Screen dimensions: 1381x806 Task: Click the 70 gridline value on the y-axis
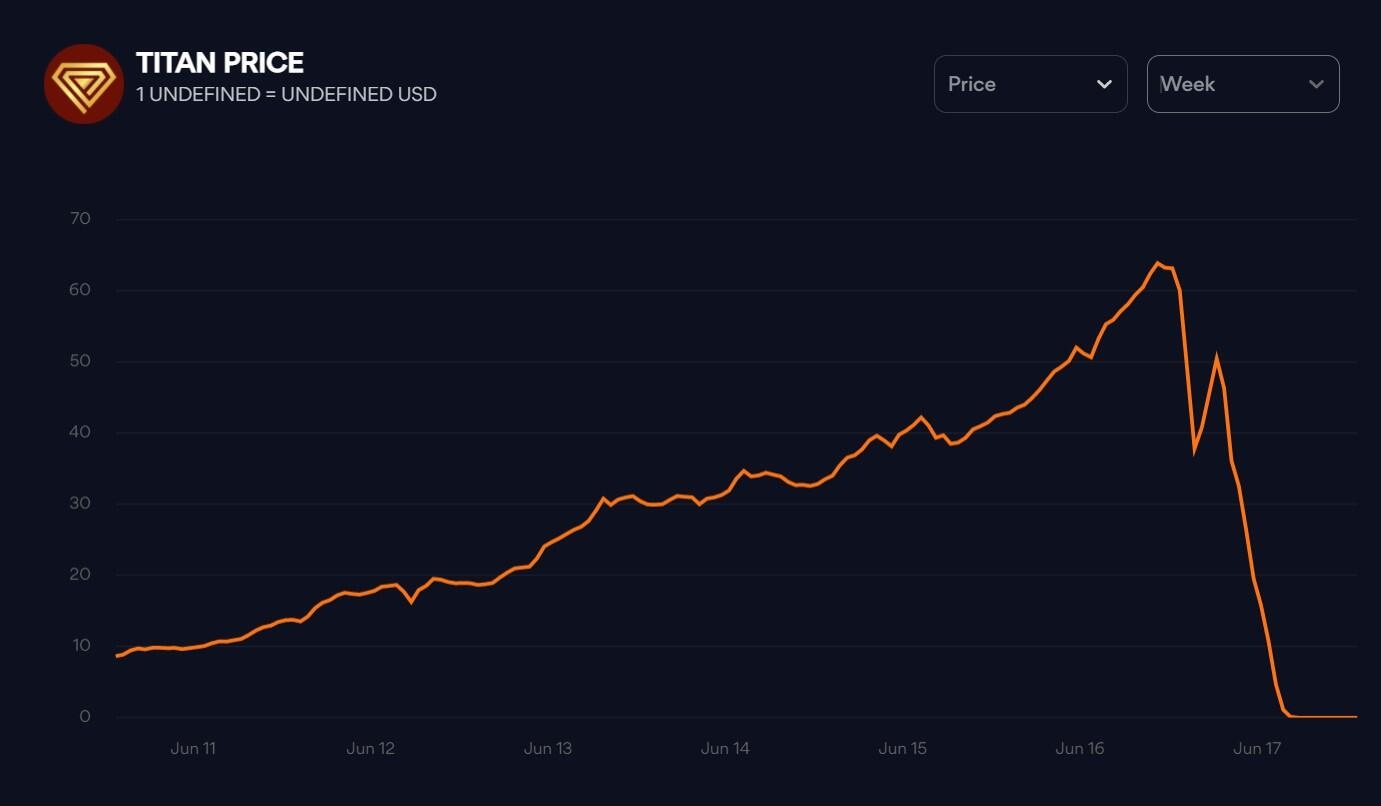(x=81, y=218)
